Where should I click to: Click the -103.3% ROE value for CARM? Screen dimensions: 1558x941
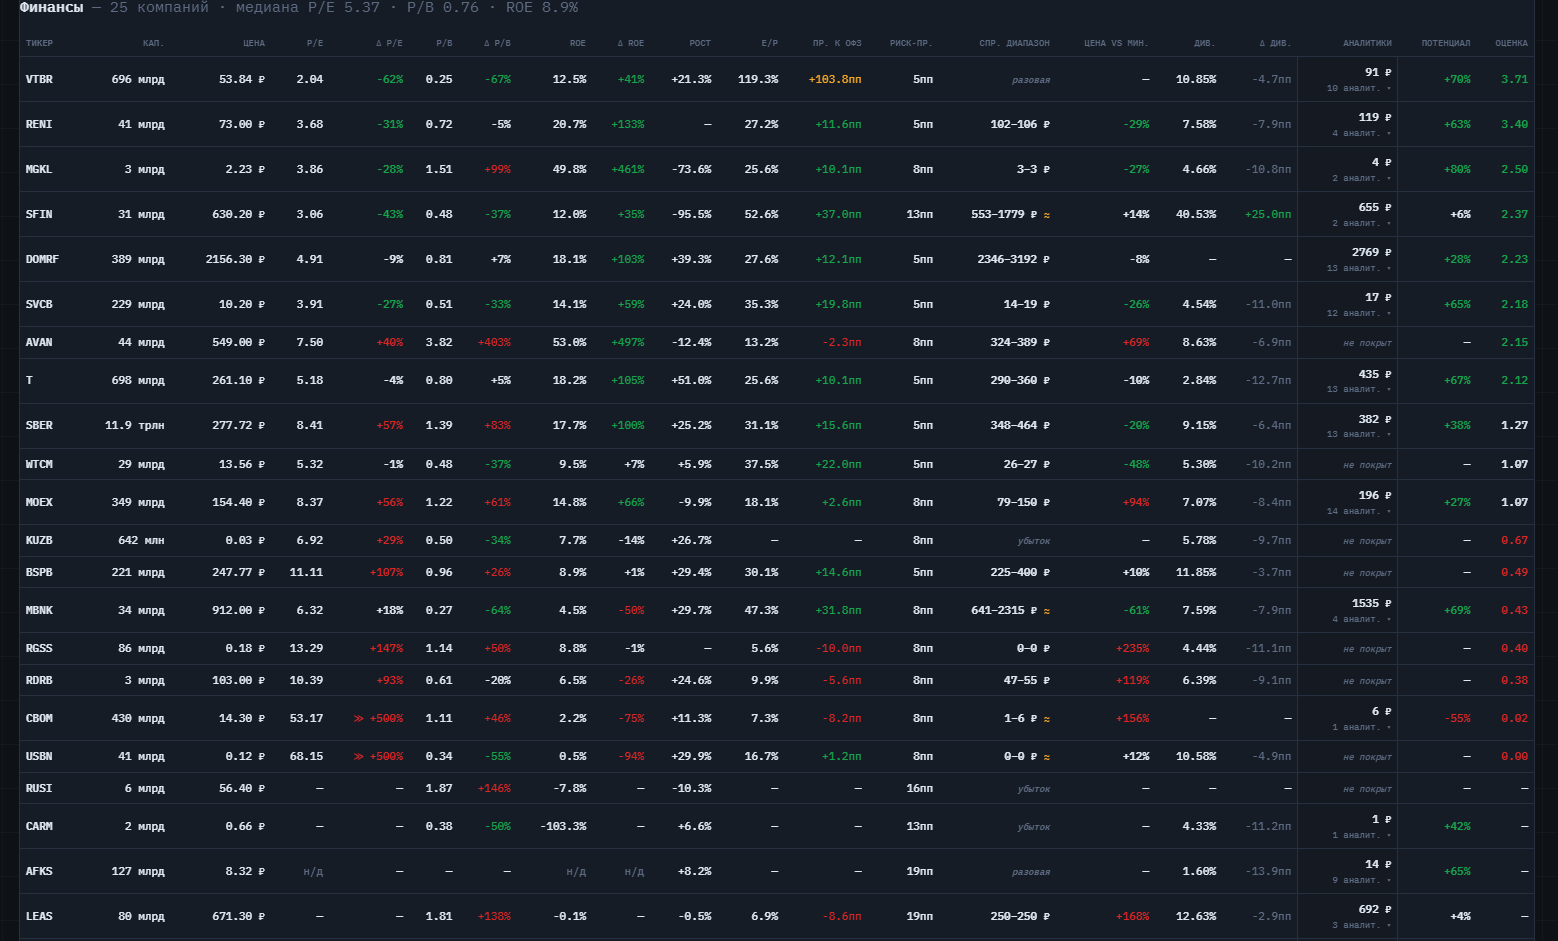pyautogui.click(x=563, y=827)
